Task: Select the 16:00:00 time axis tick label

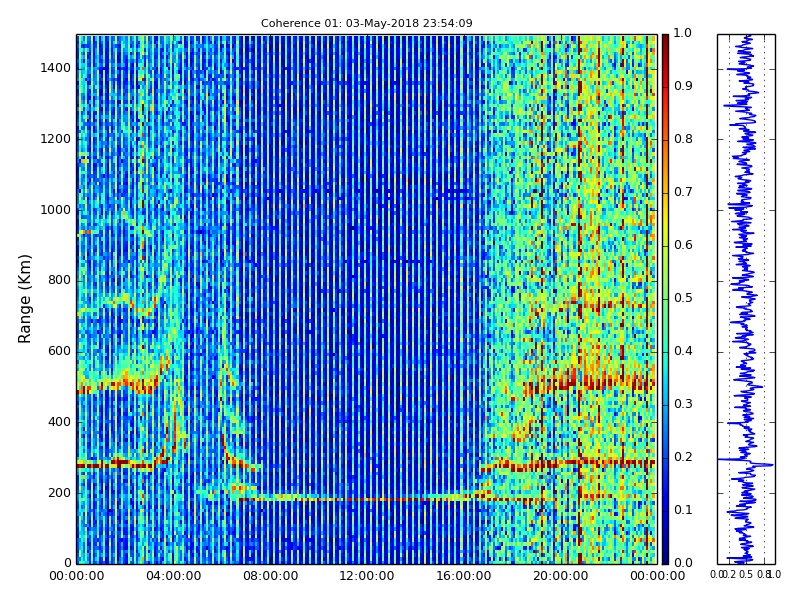Action: click(463, 577)
